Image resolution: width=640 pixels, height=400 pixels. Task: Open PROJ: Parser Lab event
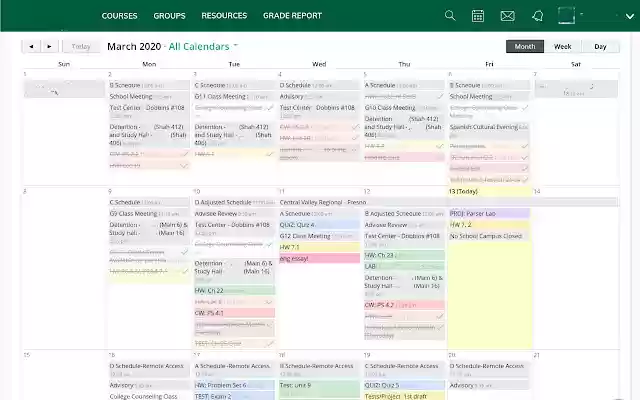point(489,213)
